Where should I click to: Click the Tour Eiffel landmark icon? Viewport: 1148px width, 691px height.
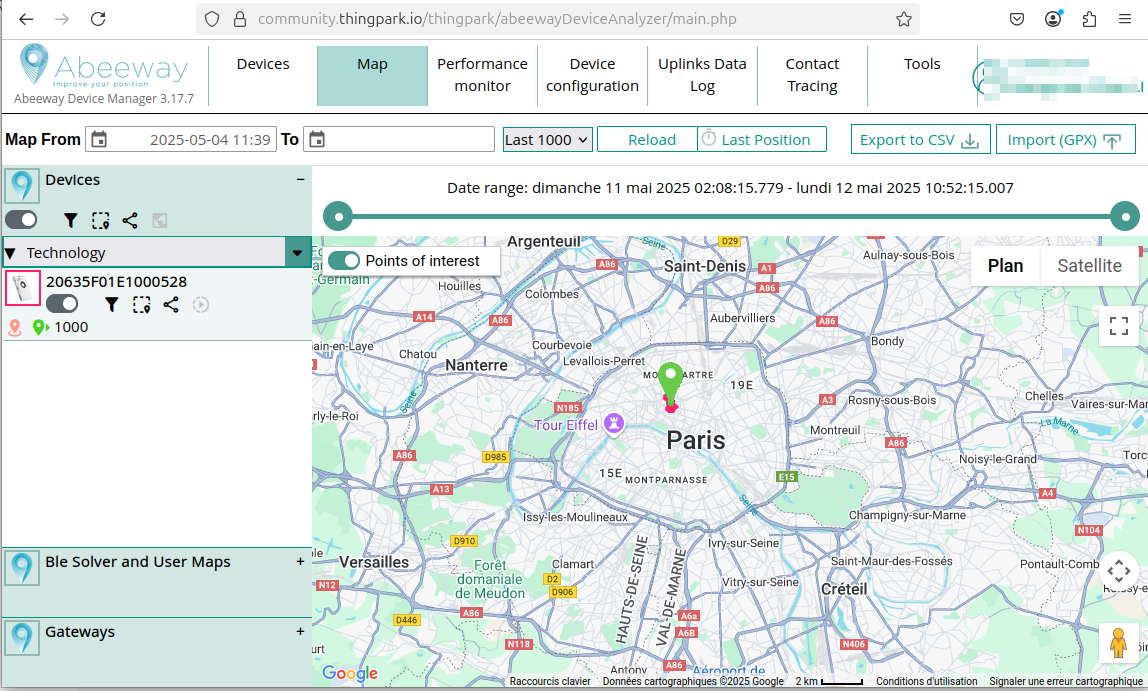(614, 423)
